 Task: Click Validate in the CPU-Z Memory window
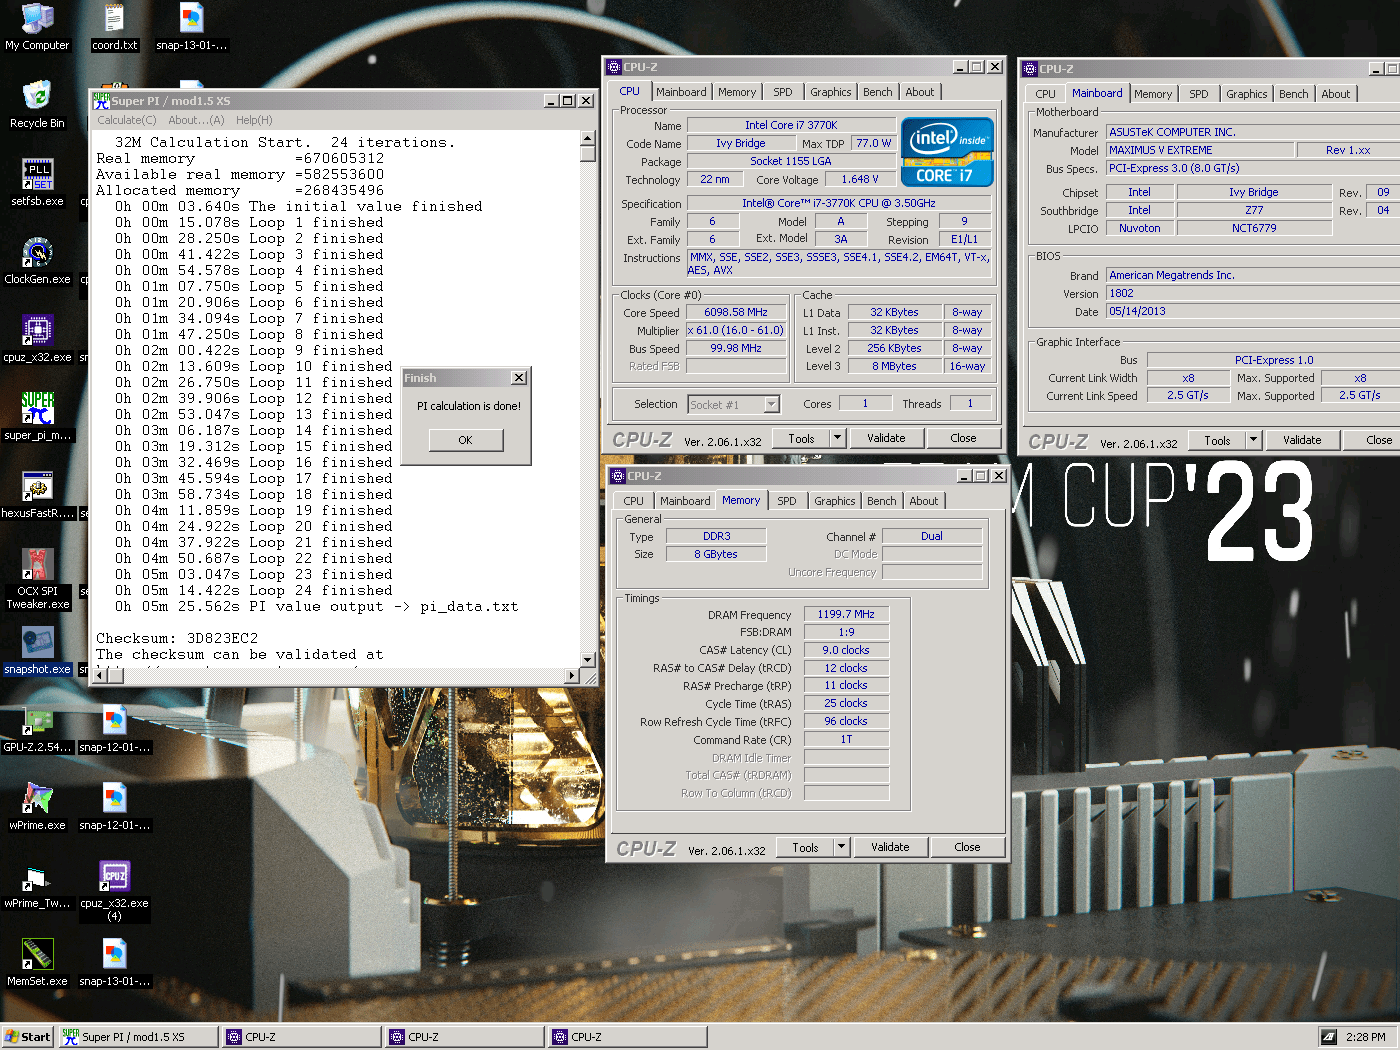click(890, 847)
